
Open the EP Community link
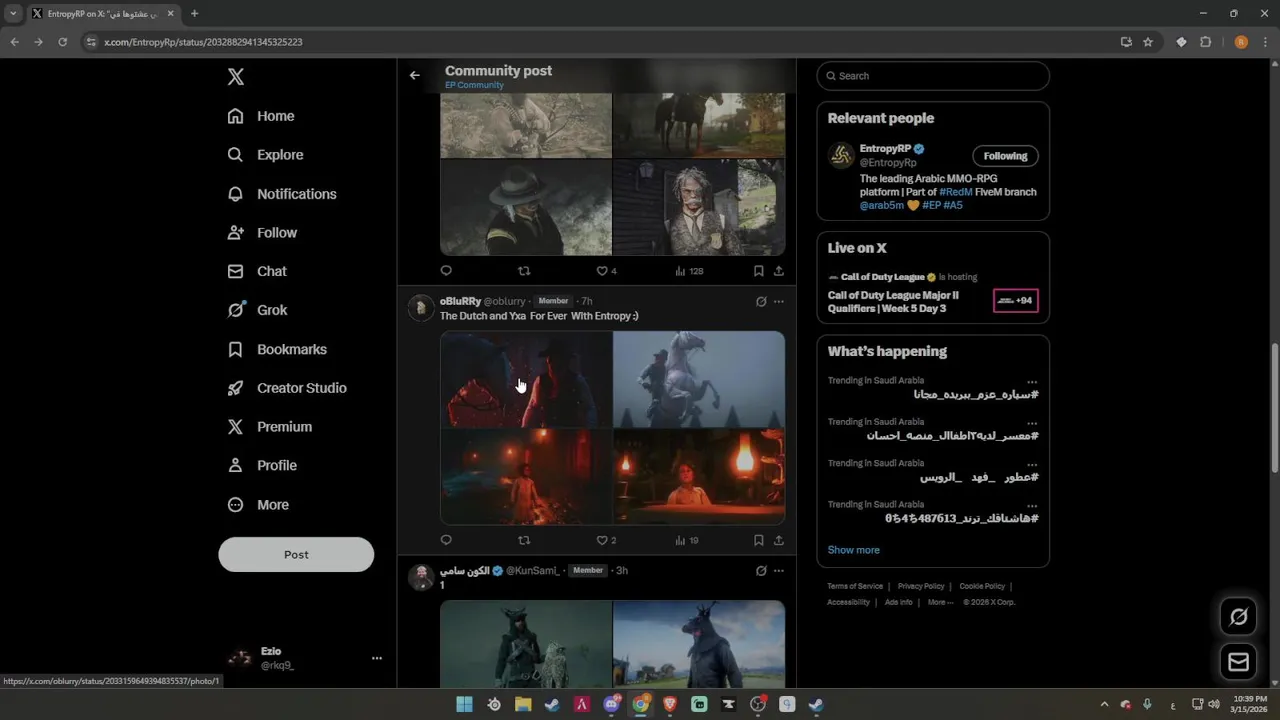pyautogui.click(x=474, y=85)
